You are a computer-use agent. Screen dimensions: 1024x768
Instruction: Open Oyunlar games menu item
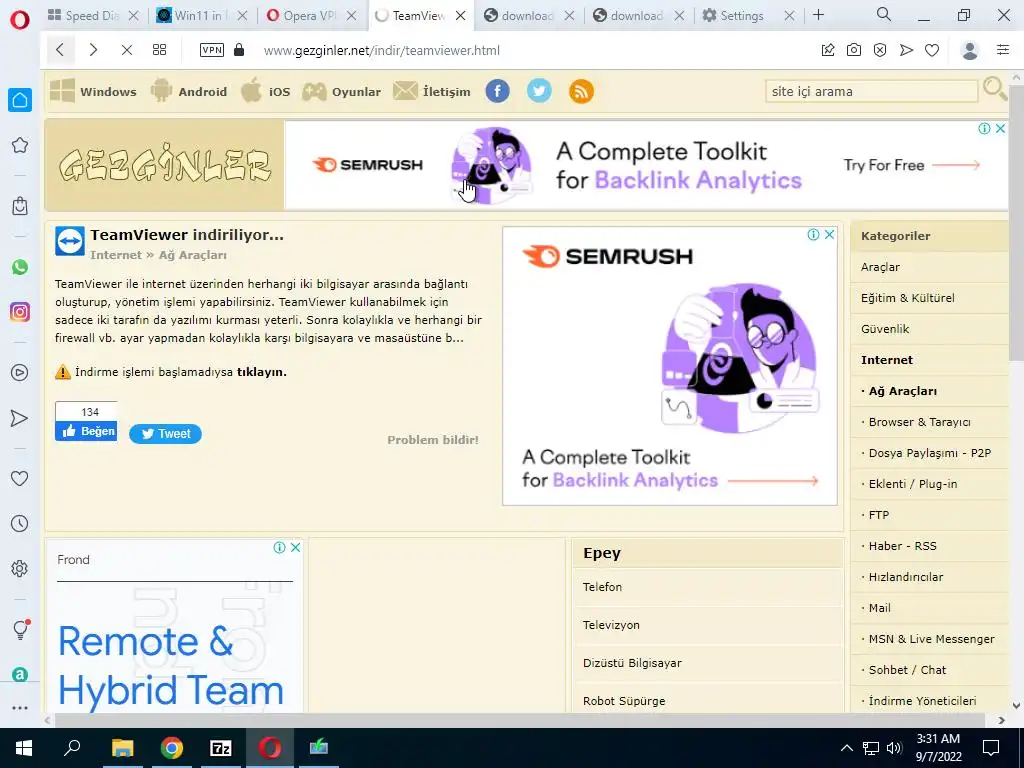(x=342, y=91)
